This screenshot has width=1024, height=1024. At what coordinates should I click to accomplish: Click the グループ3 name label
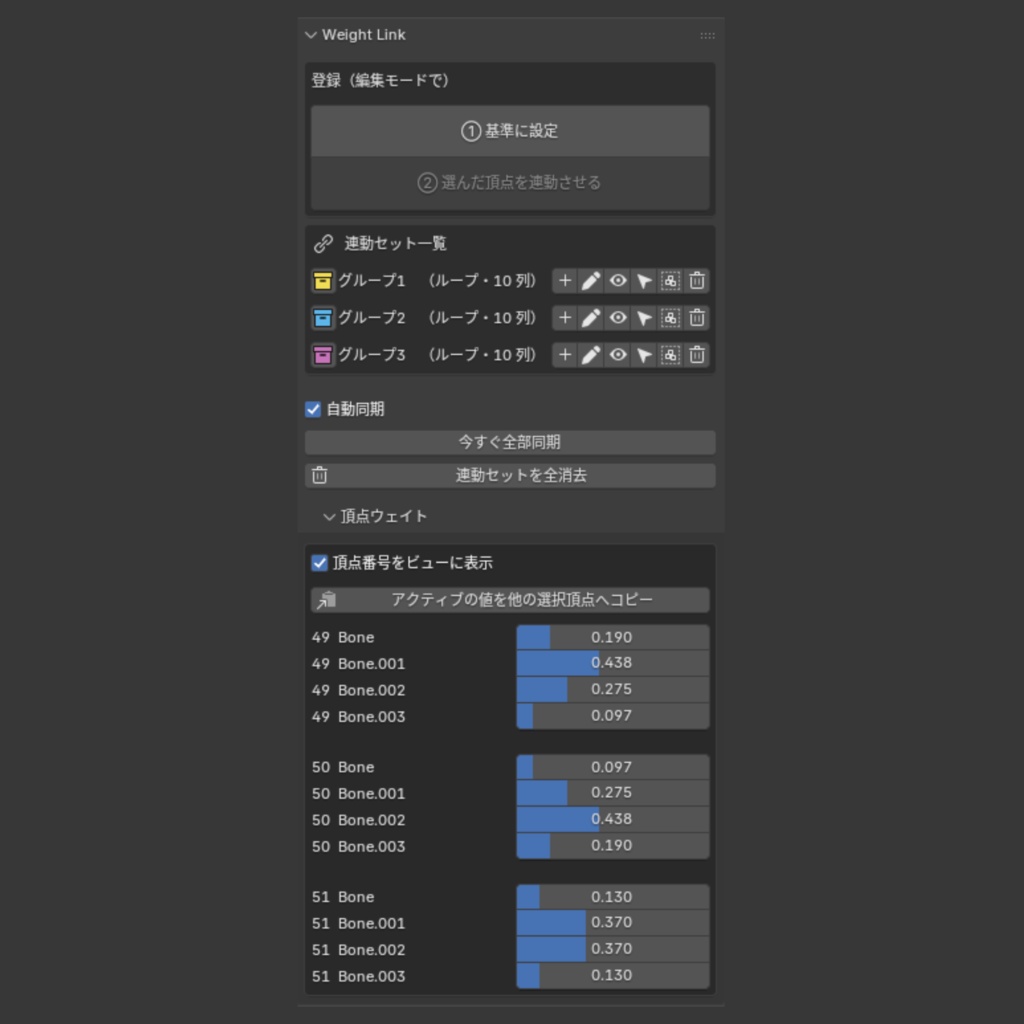[x=372, y=355]
